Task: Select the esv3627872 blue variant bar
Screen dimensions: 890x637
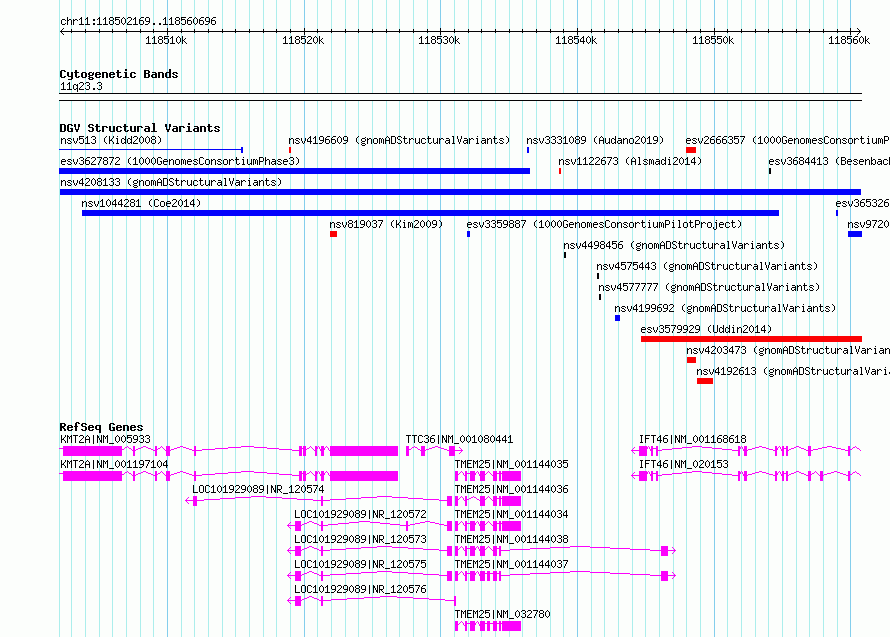Action: pos(295,171)
